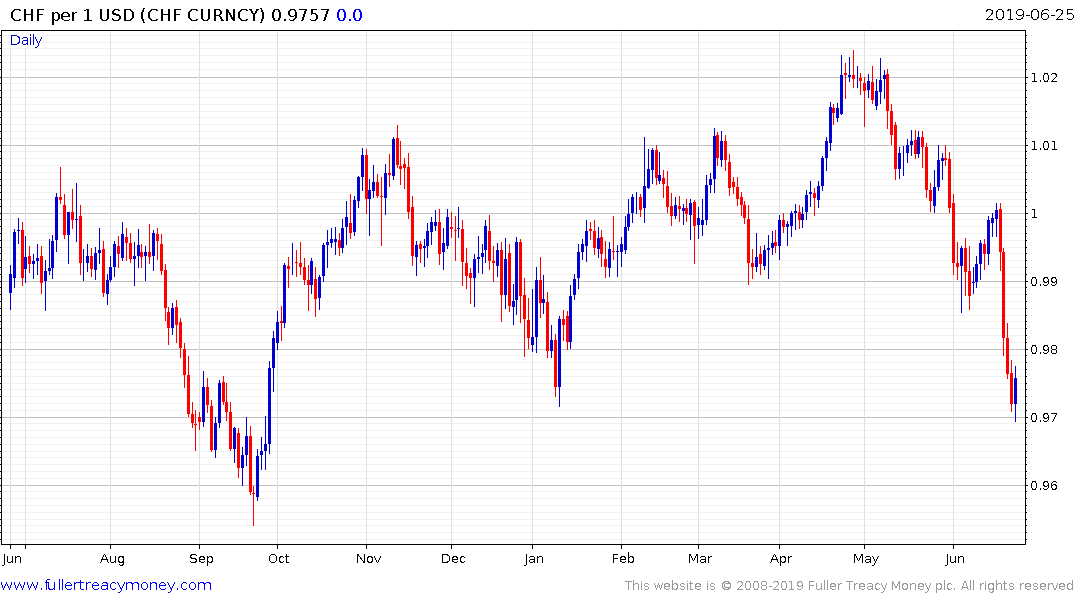Screen dimensions: 1075x600
Task: Click the Oct label on the time axis
Action: [278, 559]
